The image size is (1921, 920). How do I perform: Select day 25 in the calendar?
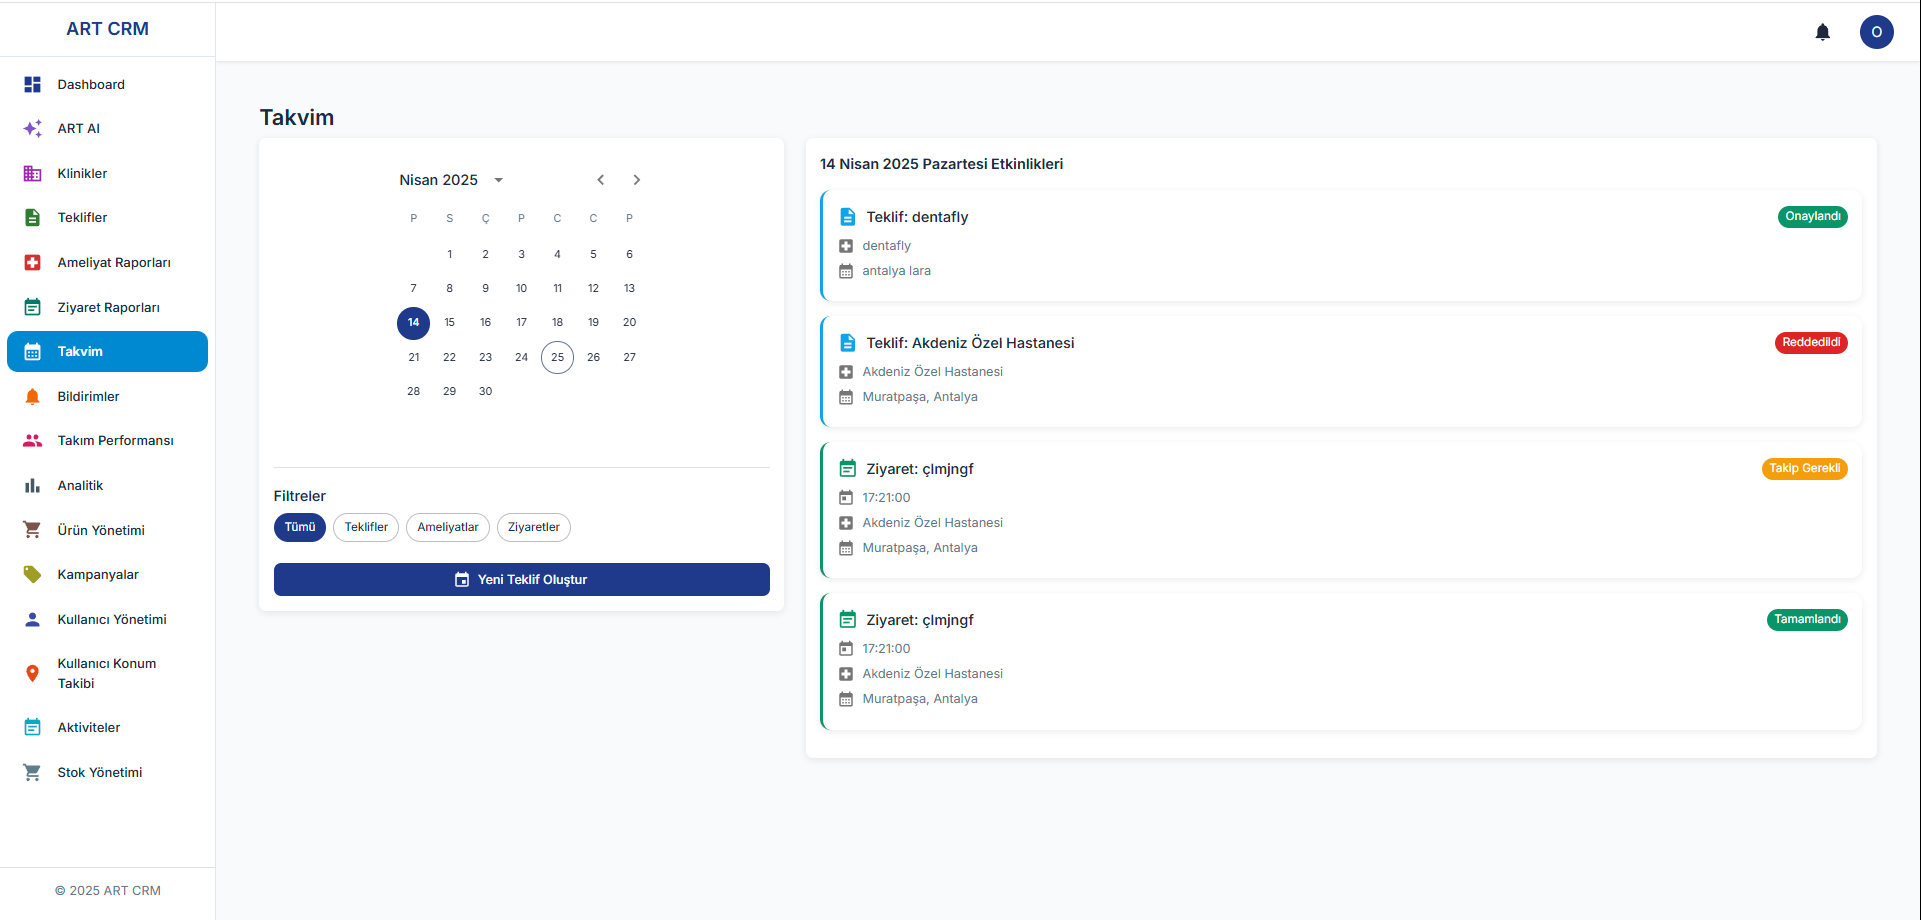click(x=557, y=358)
